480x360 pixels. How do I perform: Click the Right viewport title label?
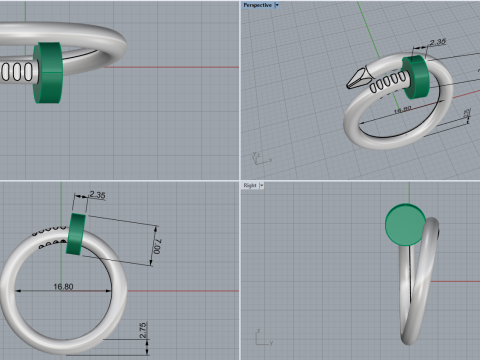pos(250,185)
